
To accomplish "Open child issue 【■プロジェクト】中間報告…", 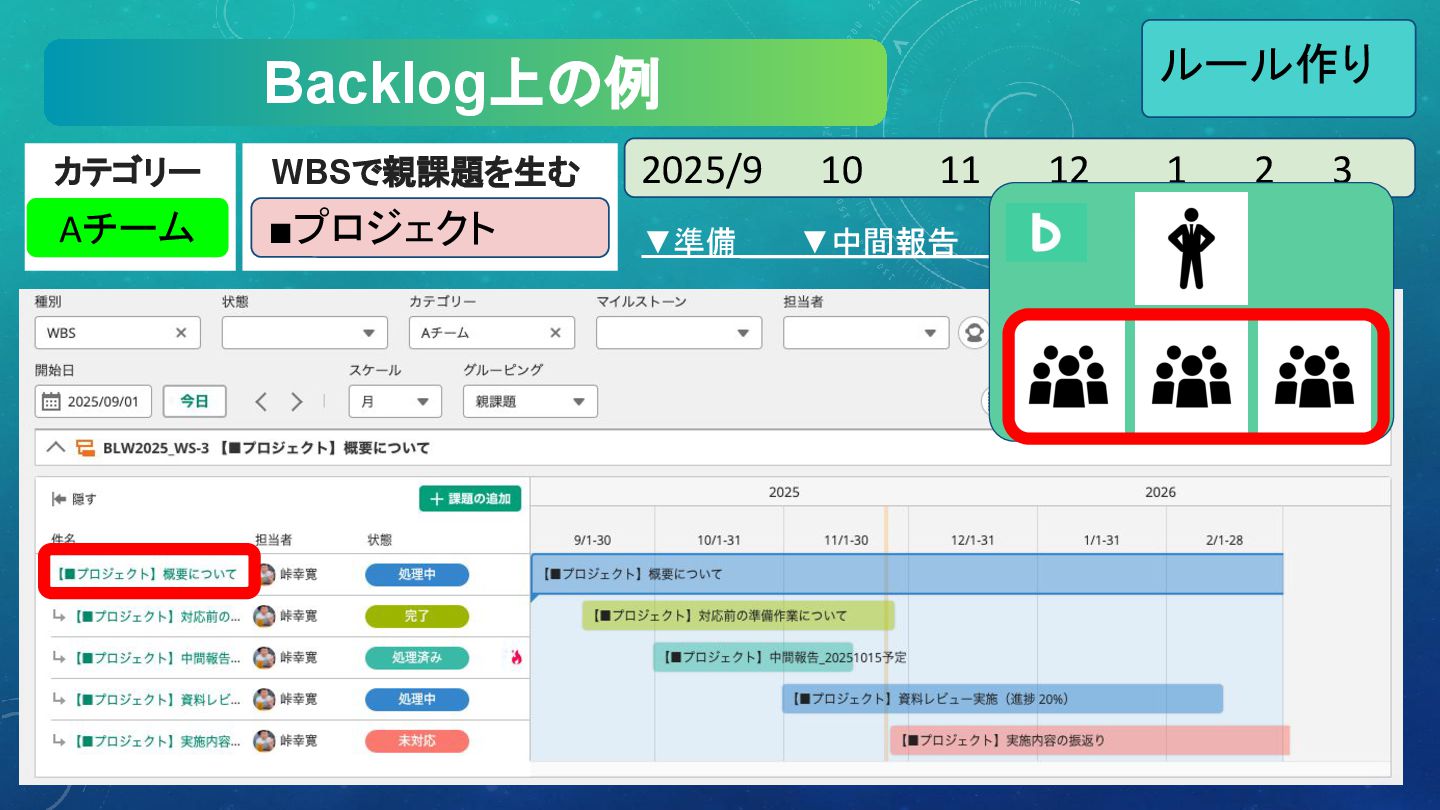I will (158, 658).
